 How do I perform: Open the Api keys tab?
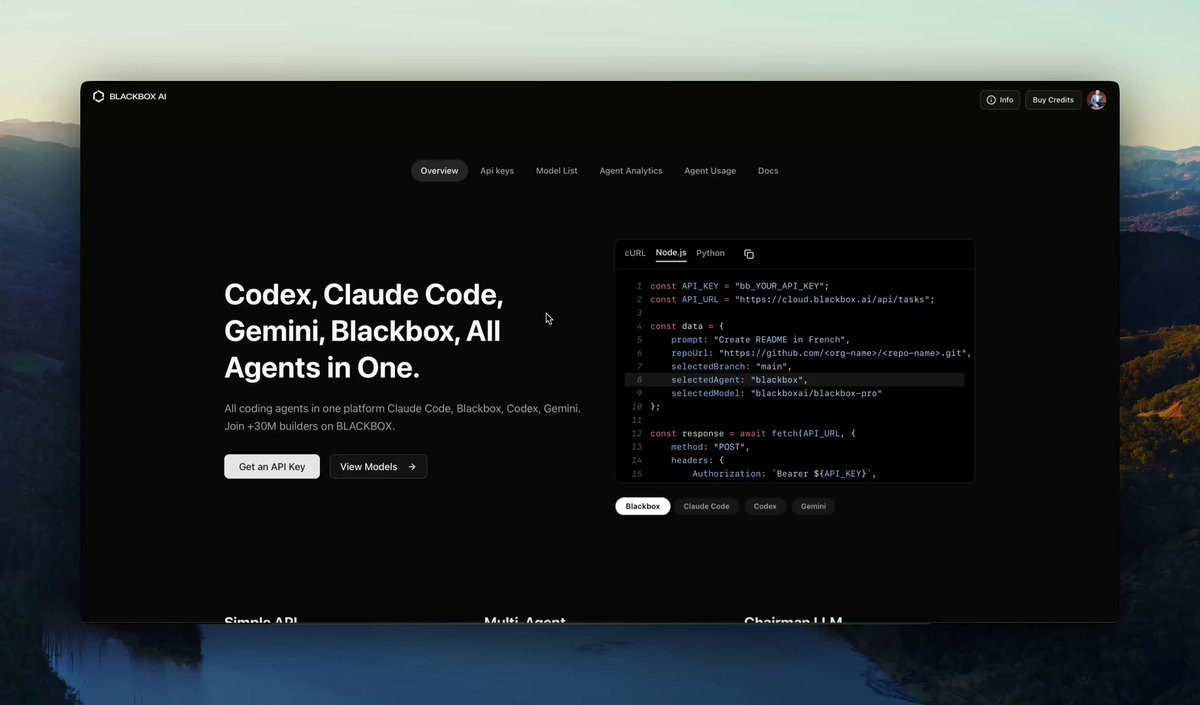coord(497,171)
